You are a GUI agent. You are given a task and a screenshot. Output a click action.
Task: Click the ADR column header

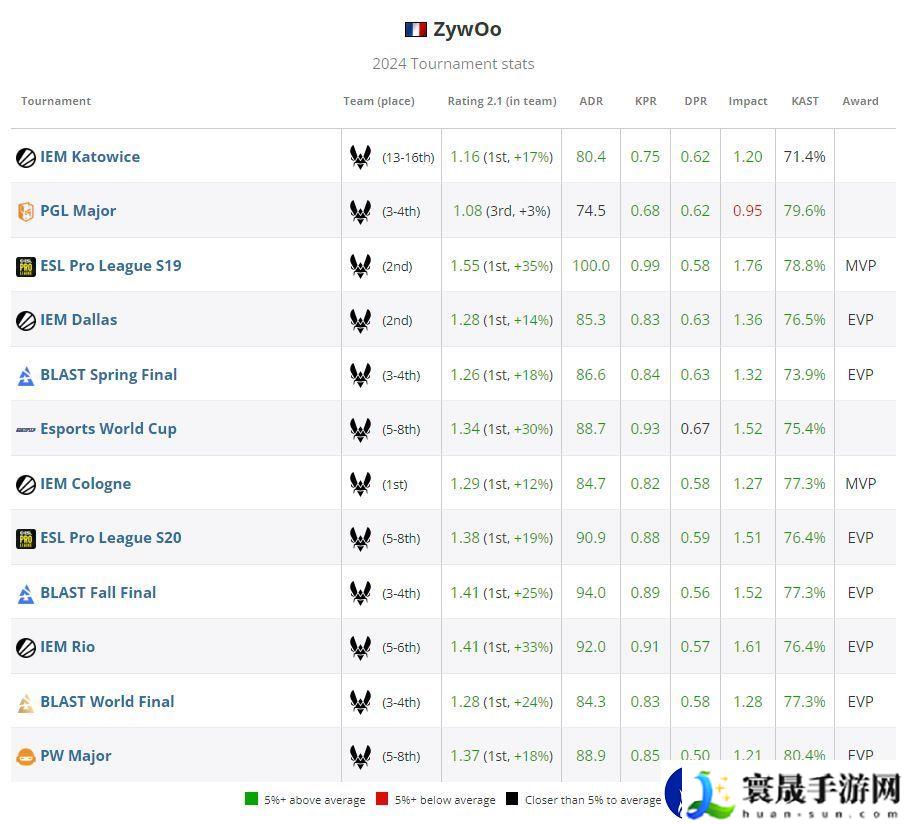pyautogui.click(x=591, y=101)
